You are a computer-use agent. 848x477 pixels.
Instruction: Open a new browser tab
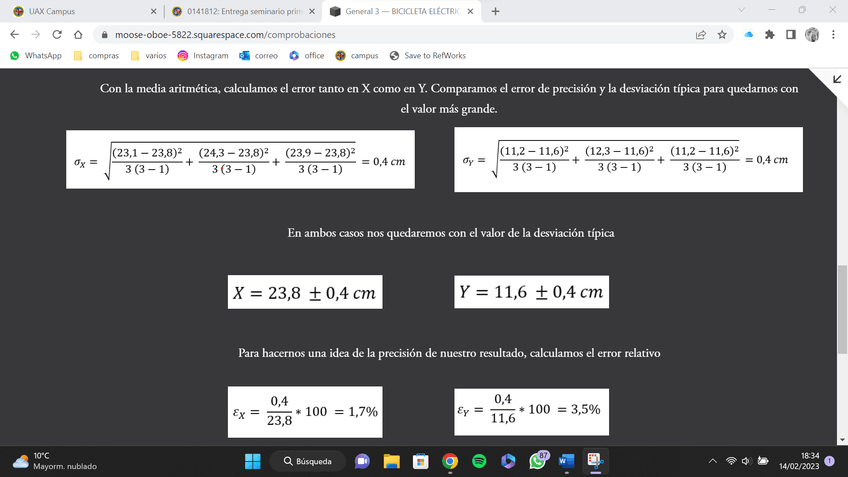(x=495, y=11)
